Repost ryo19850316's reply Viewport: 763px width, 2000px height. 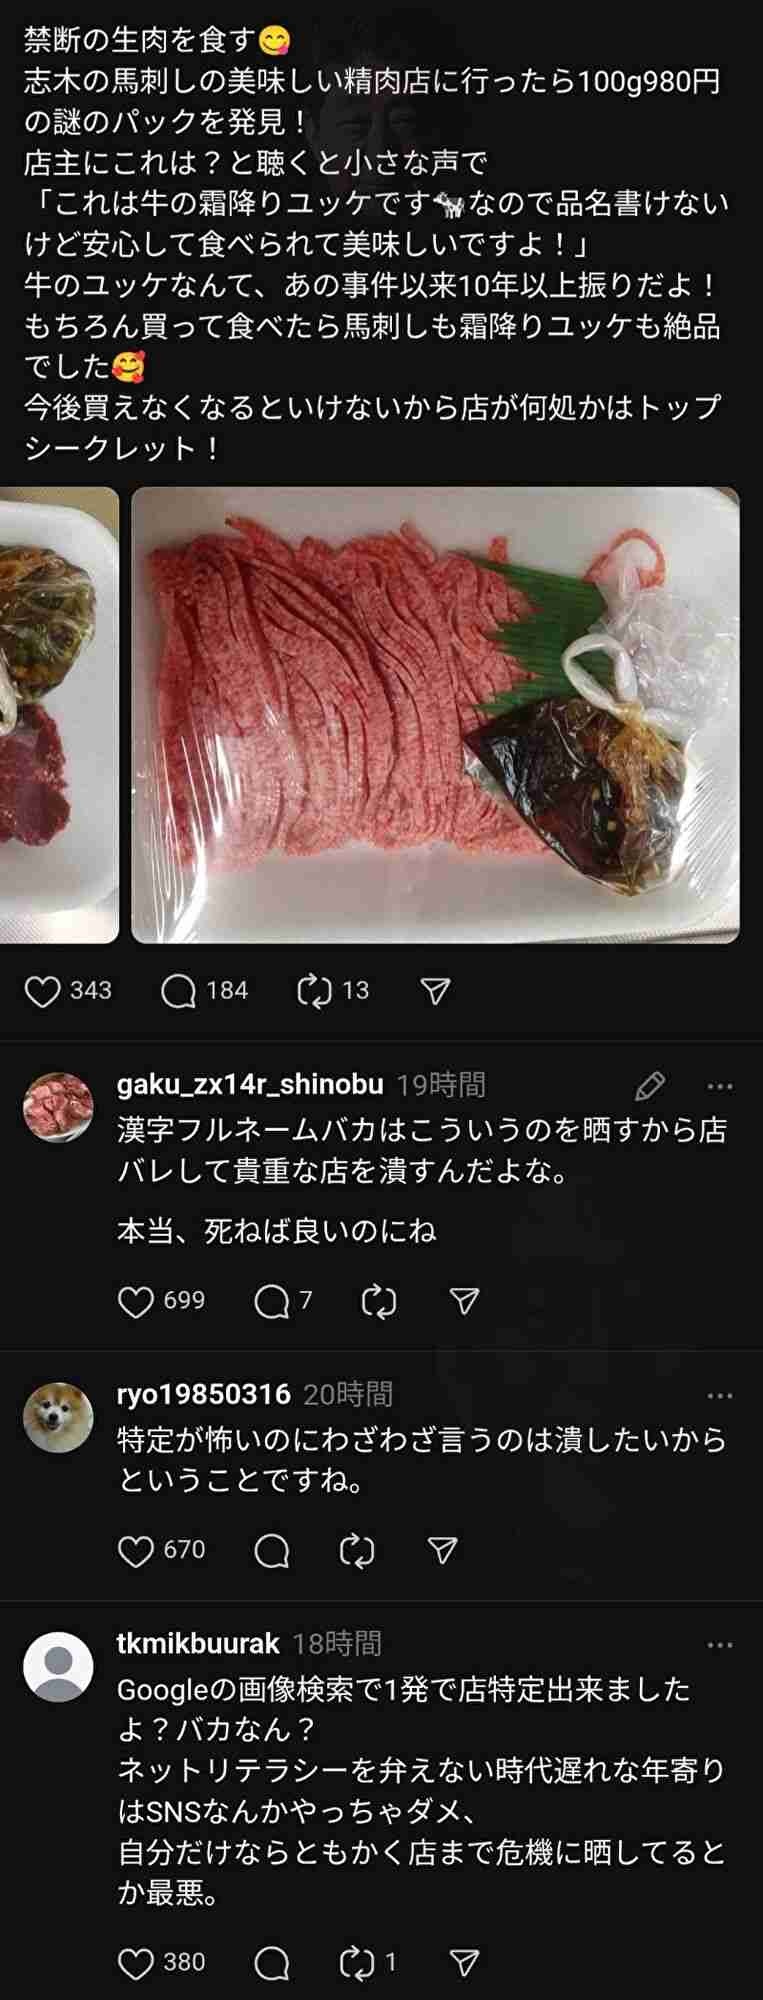(357, 1551)
